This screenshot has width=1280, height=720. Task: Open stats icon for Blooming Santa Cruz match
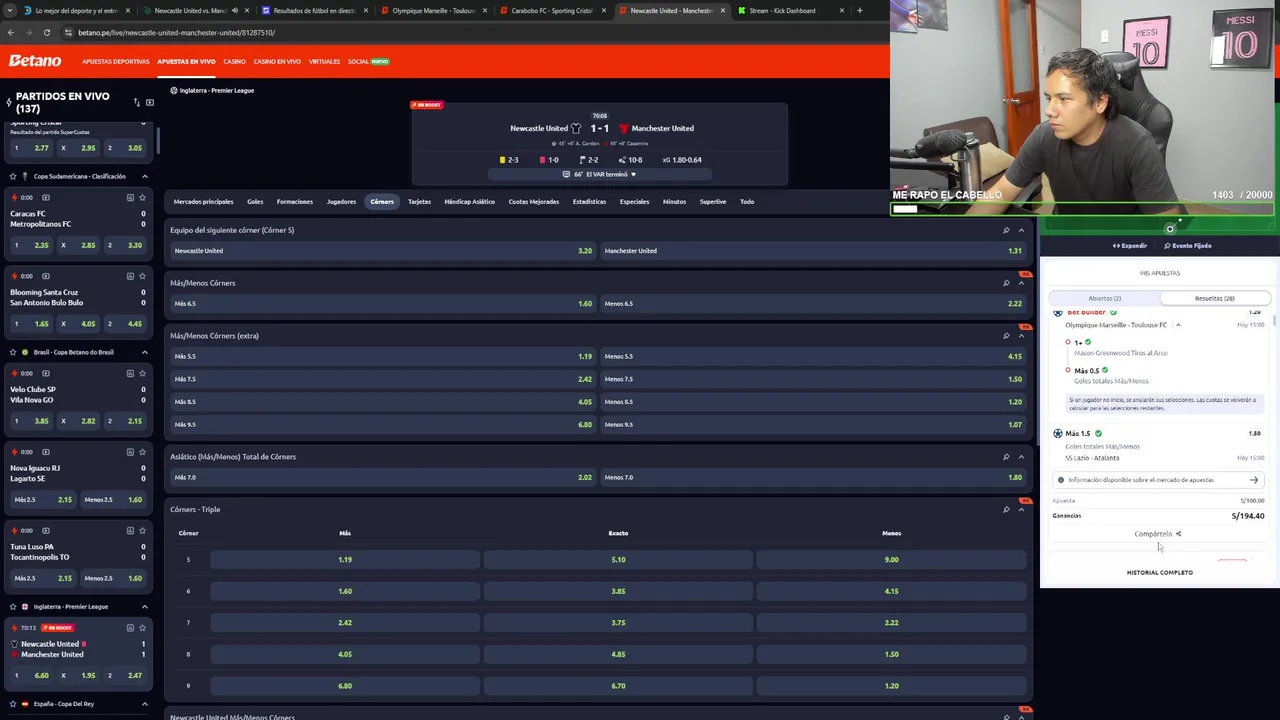[x=130, y=276]
